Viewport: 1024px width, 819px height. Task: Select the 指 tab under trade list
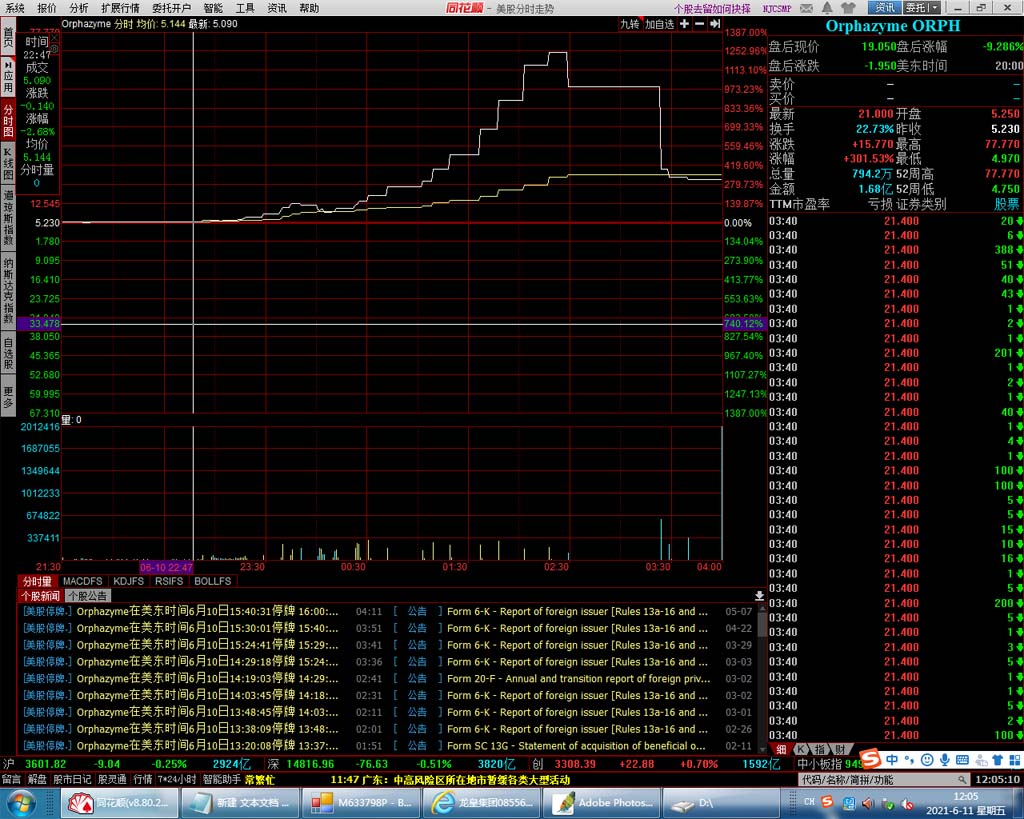coord(820,749)
